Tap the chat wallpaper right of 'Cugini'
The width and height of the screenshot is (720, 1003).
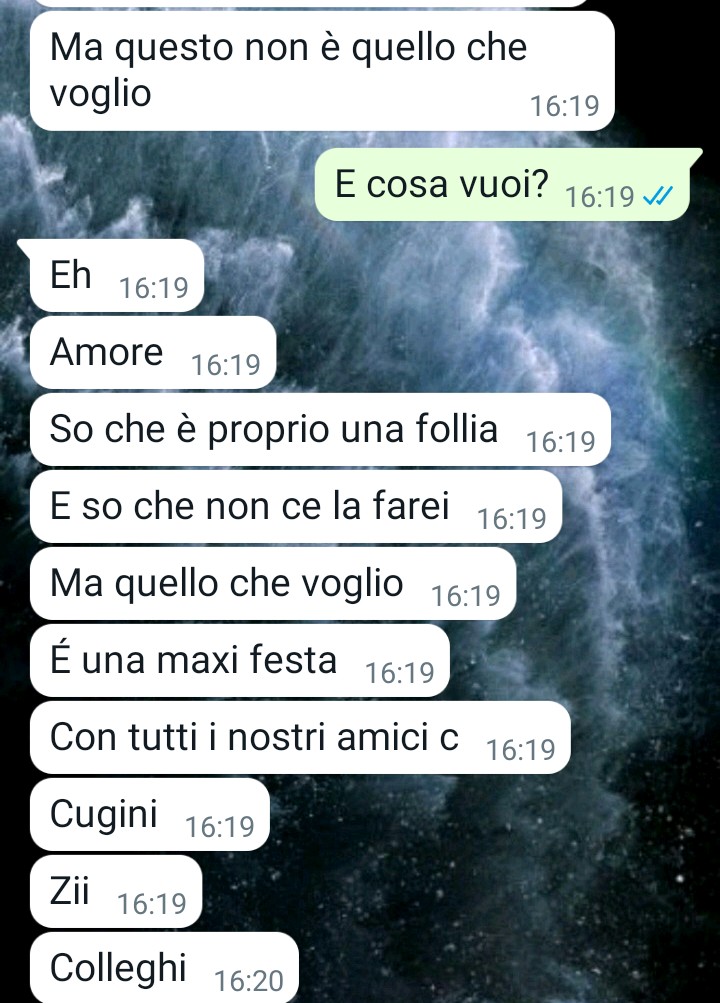click(x=492, y=814)
